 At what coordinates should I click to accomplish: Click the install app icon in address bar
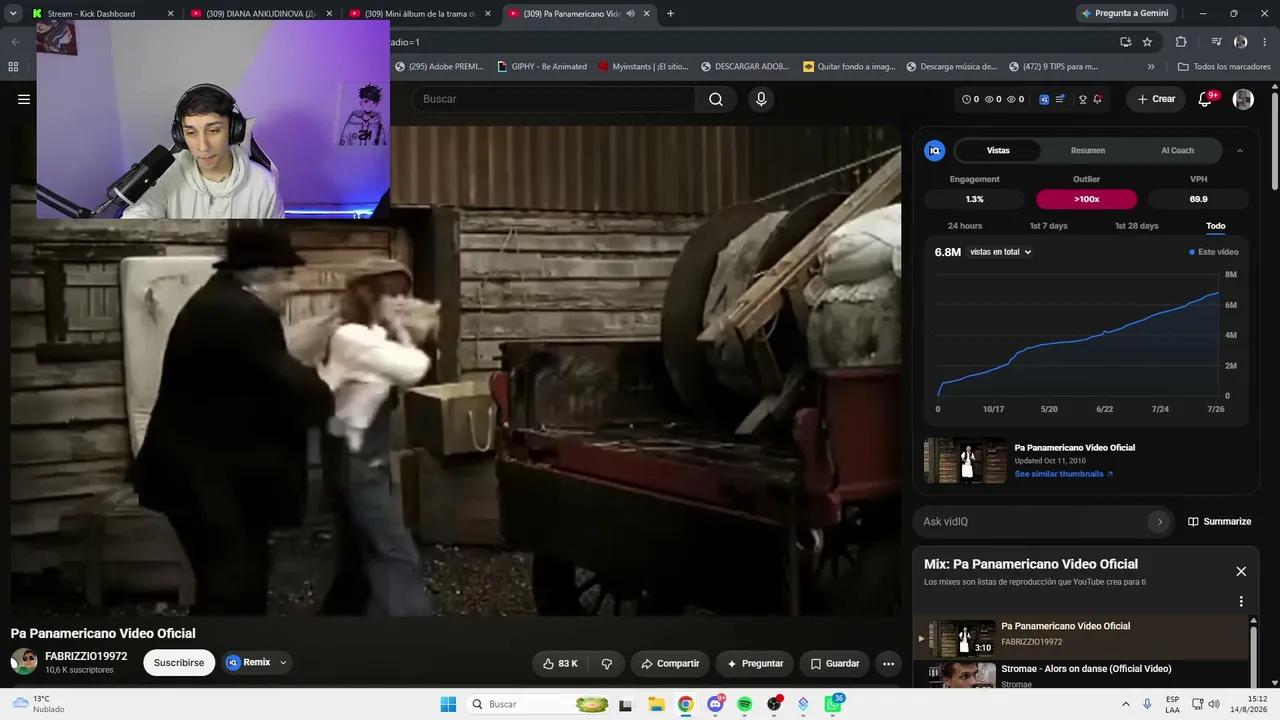[1125, 42]
